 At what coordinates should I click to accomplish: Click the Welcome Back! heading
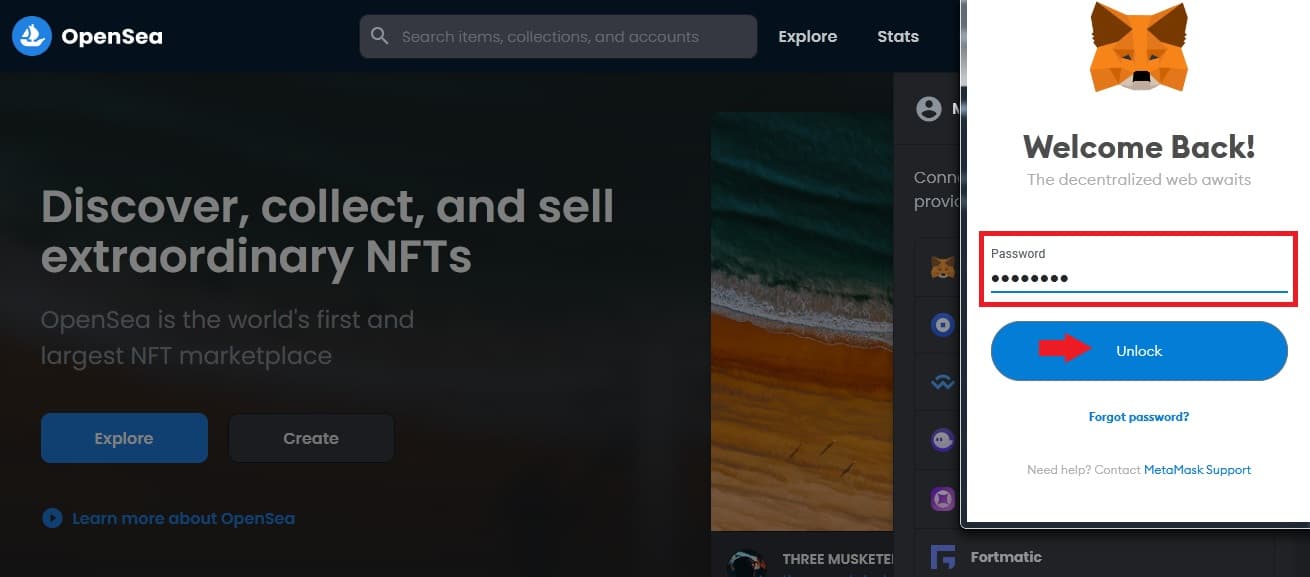[1139, 147]
